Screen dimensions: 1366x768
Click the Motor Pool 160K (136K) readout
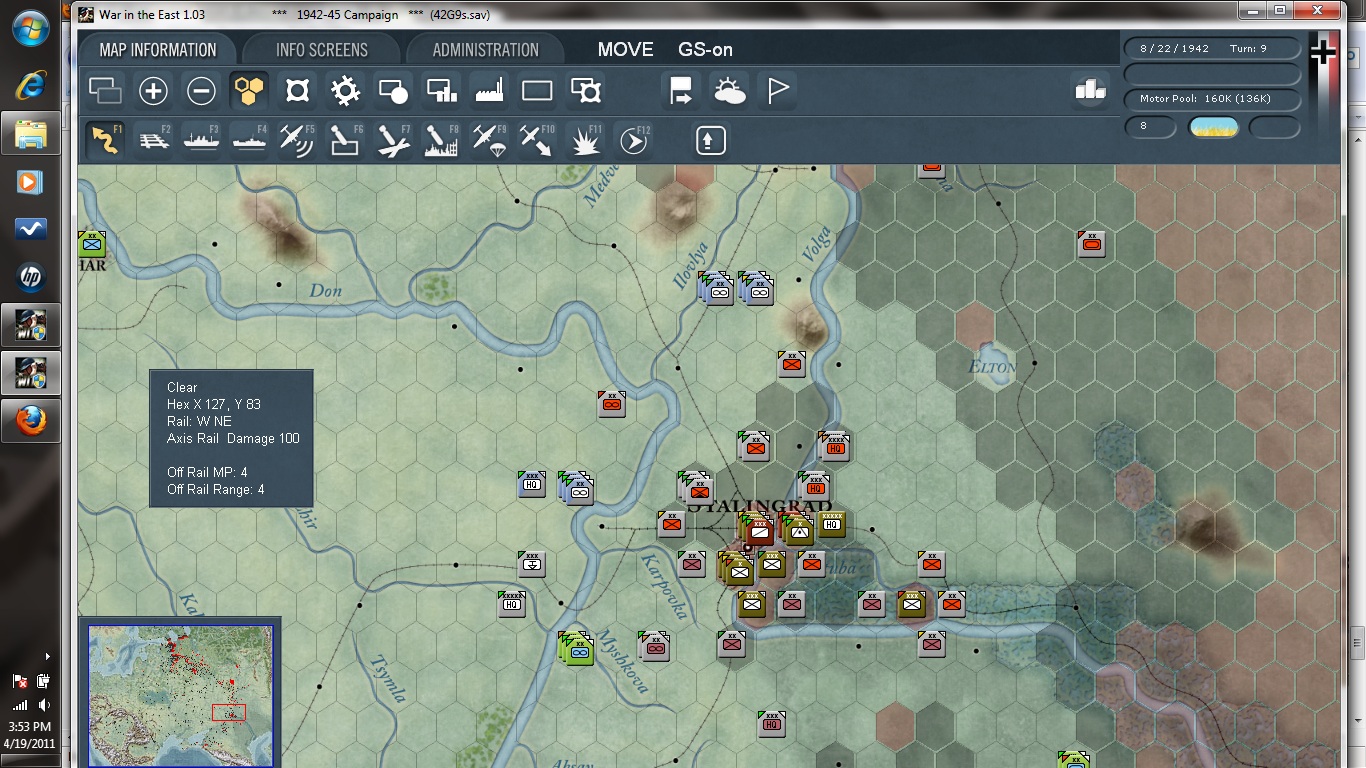coord(1212,99)
